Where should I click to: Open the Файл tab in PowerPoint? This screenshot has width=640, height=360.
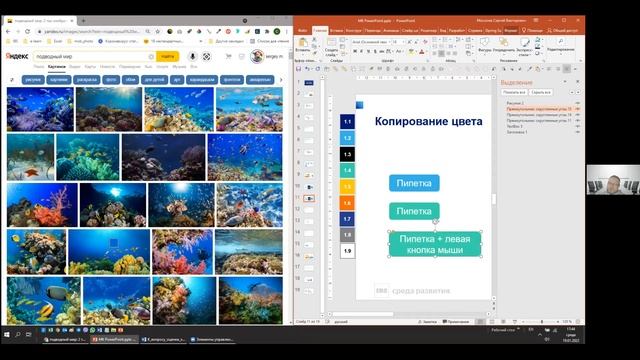(x=302, y=31)
